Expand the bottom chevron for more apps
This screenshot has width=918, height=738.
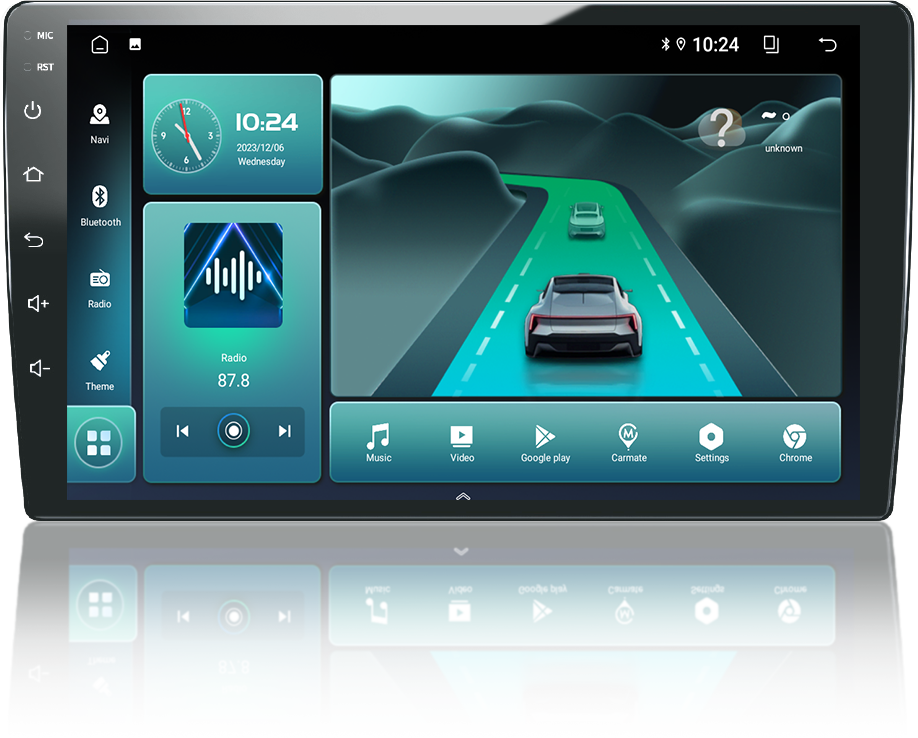pyautogui.click(x=462, y=495)
